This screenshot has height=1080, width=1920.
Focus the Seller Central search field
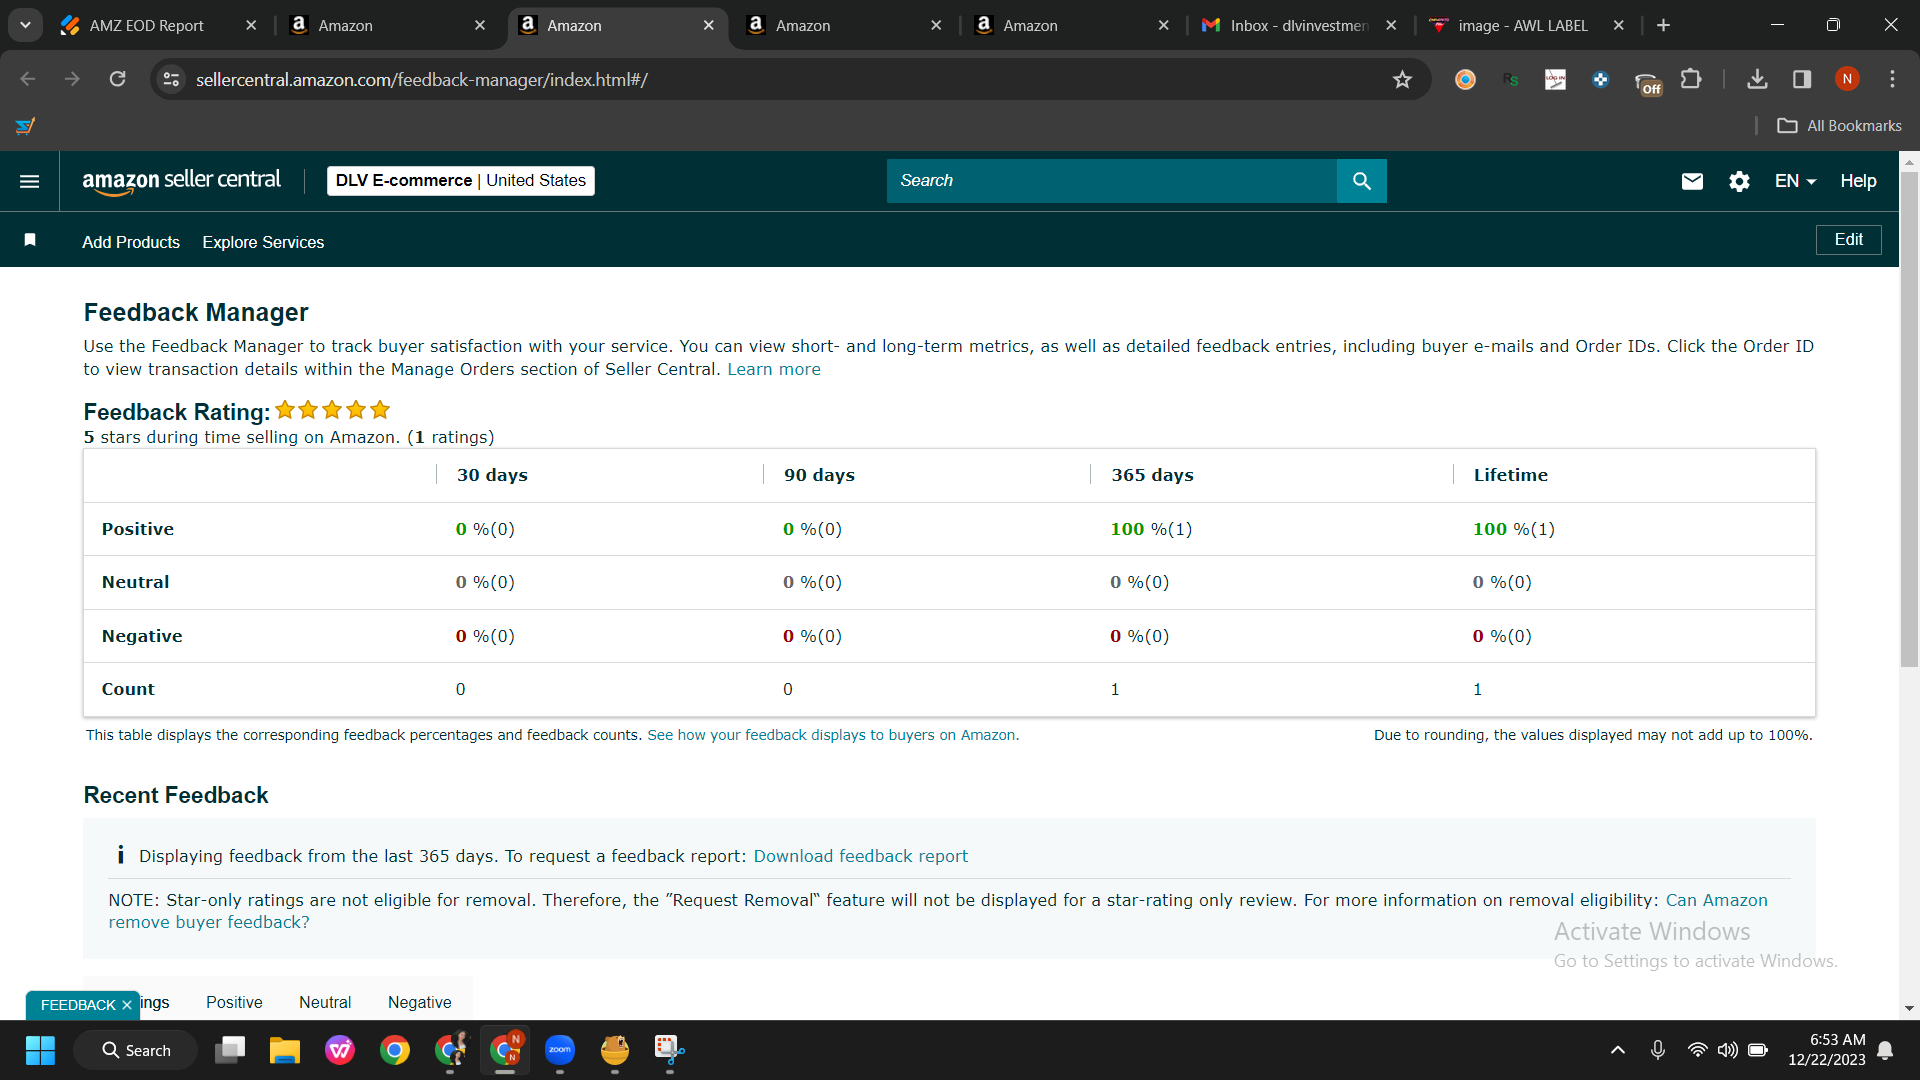1111,181
